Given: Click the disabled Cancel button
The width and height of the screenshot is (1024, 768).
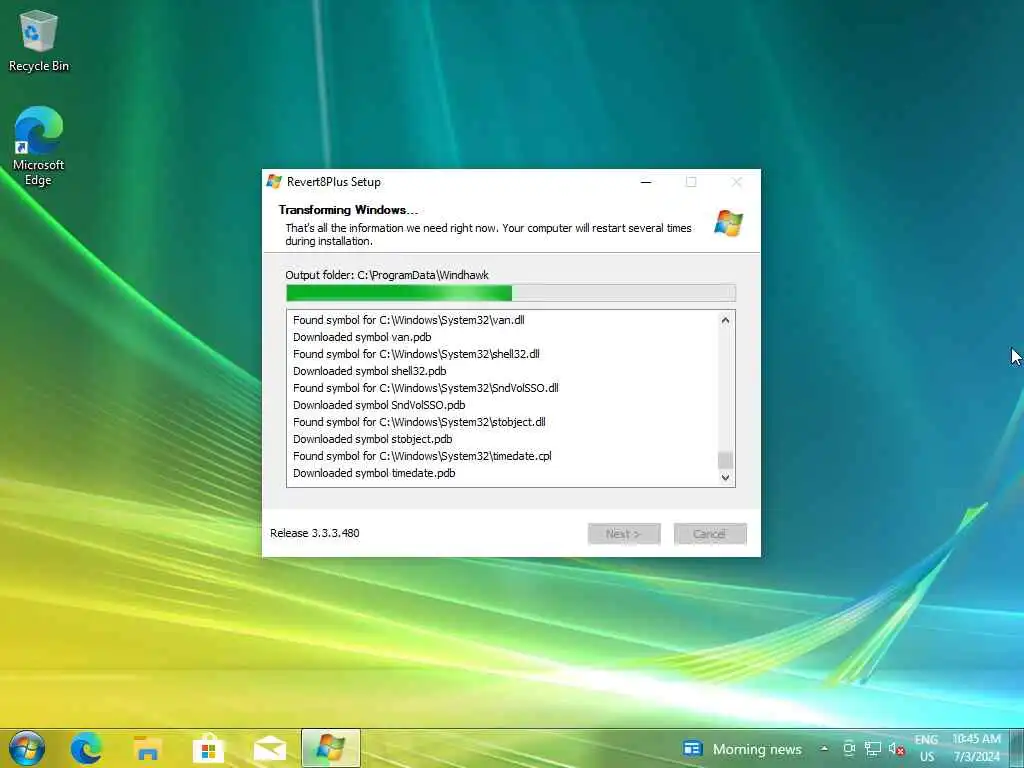Looking at the screenshot, I should coord(710,534).
